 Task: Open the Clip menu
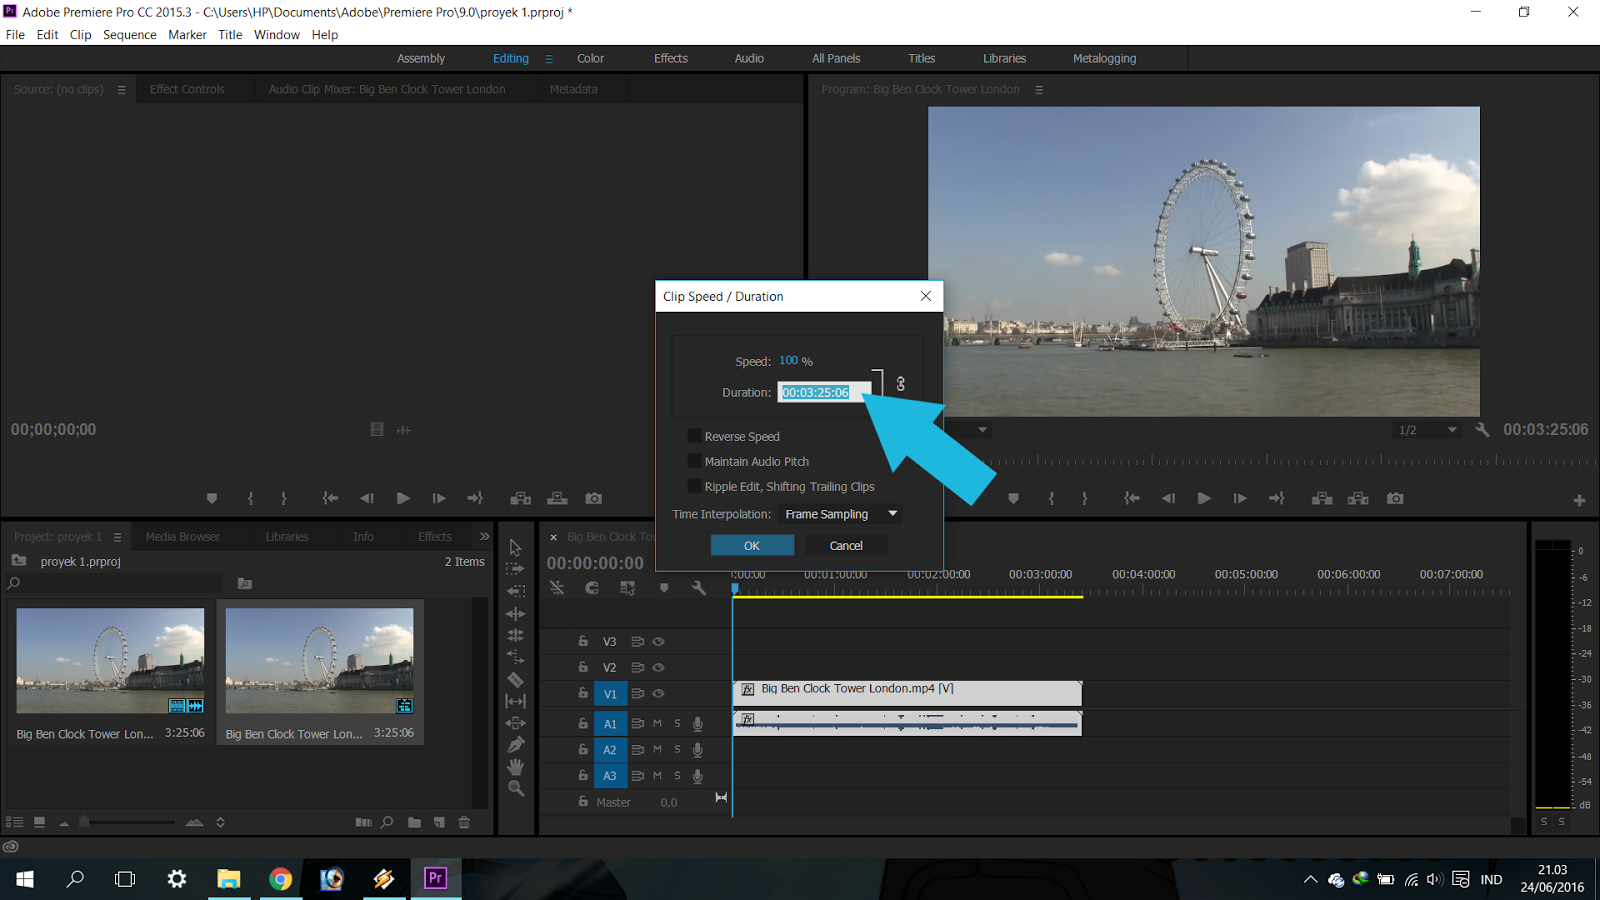pyautogui.click(x=80, y=34)
